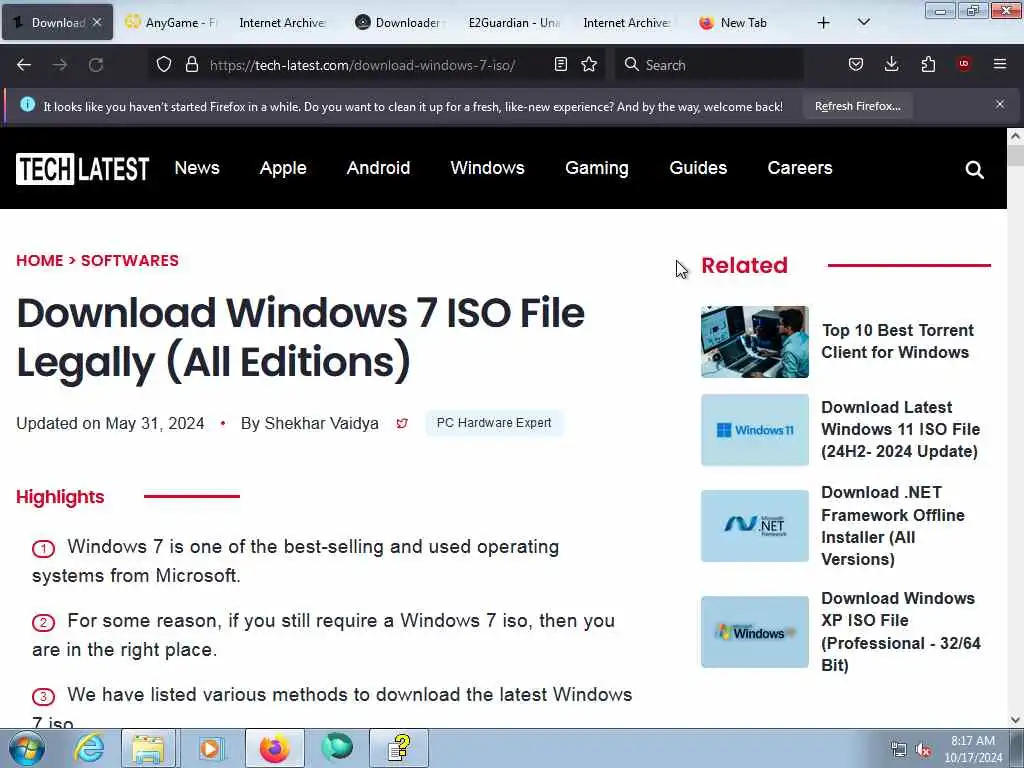The width and height of the screenshot is (1024, 768).
Task: Dismiss the Firefox refresh notification bar
Action: coord(1000,104)
